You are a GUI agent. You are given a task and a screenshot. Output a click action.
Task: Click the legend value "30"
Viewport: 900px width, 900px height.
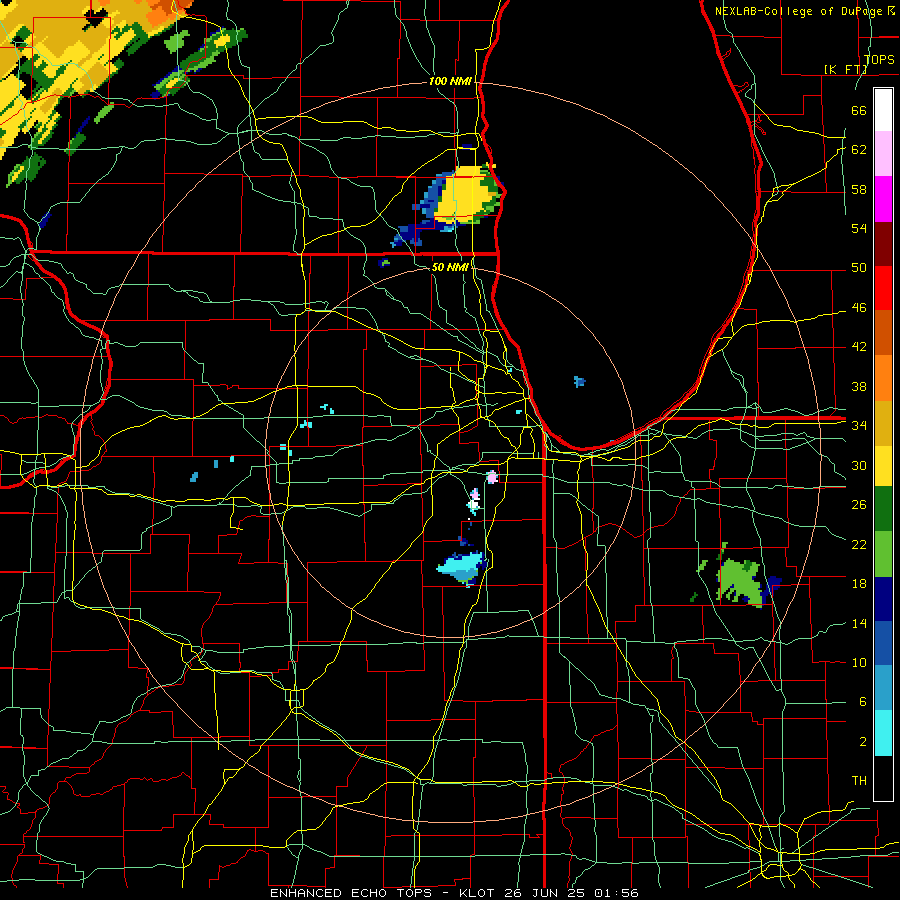859,465
